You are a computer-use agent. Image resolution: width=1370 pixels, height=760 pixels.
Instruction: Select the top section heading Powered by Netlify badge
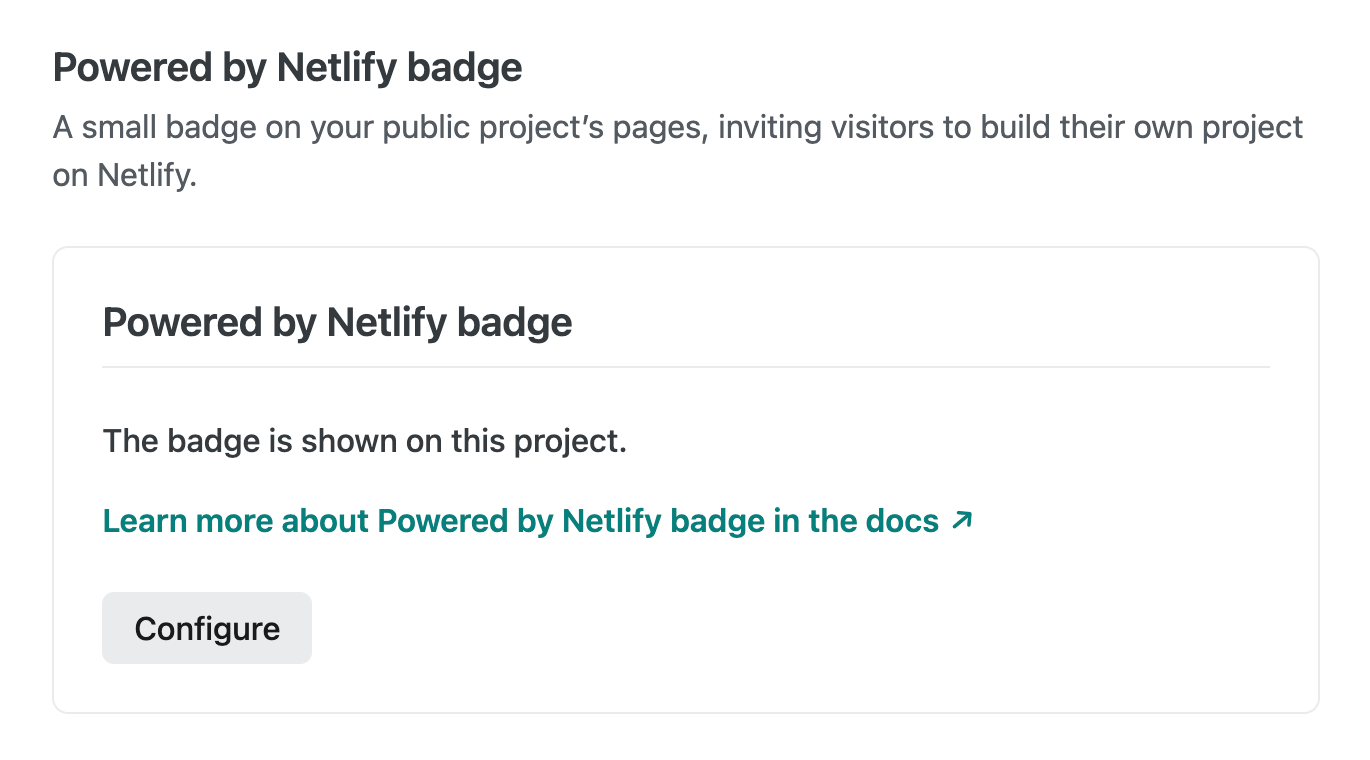(x=288, y=68)
